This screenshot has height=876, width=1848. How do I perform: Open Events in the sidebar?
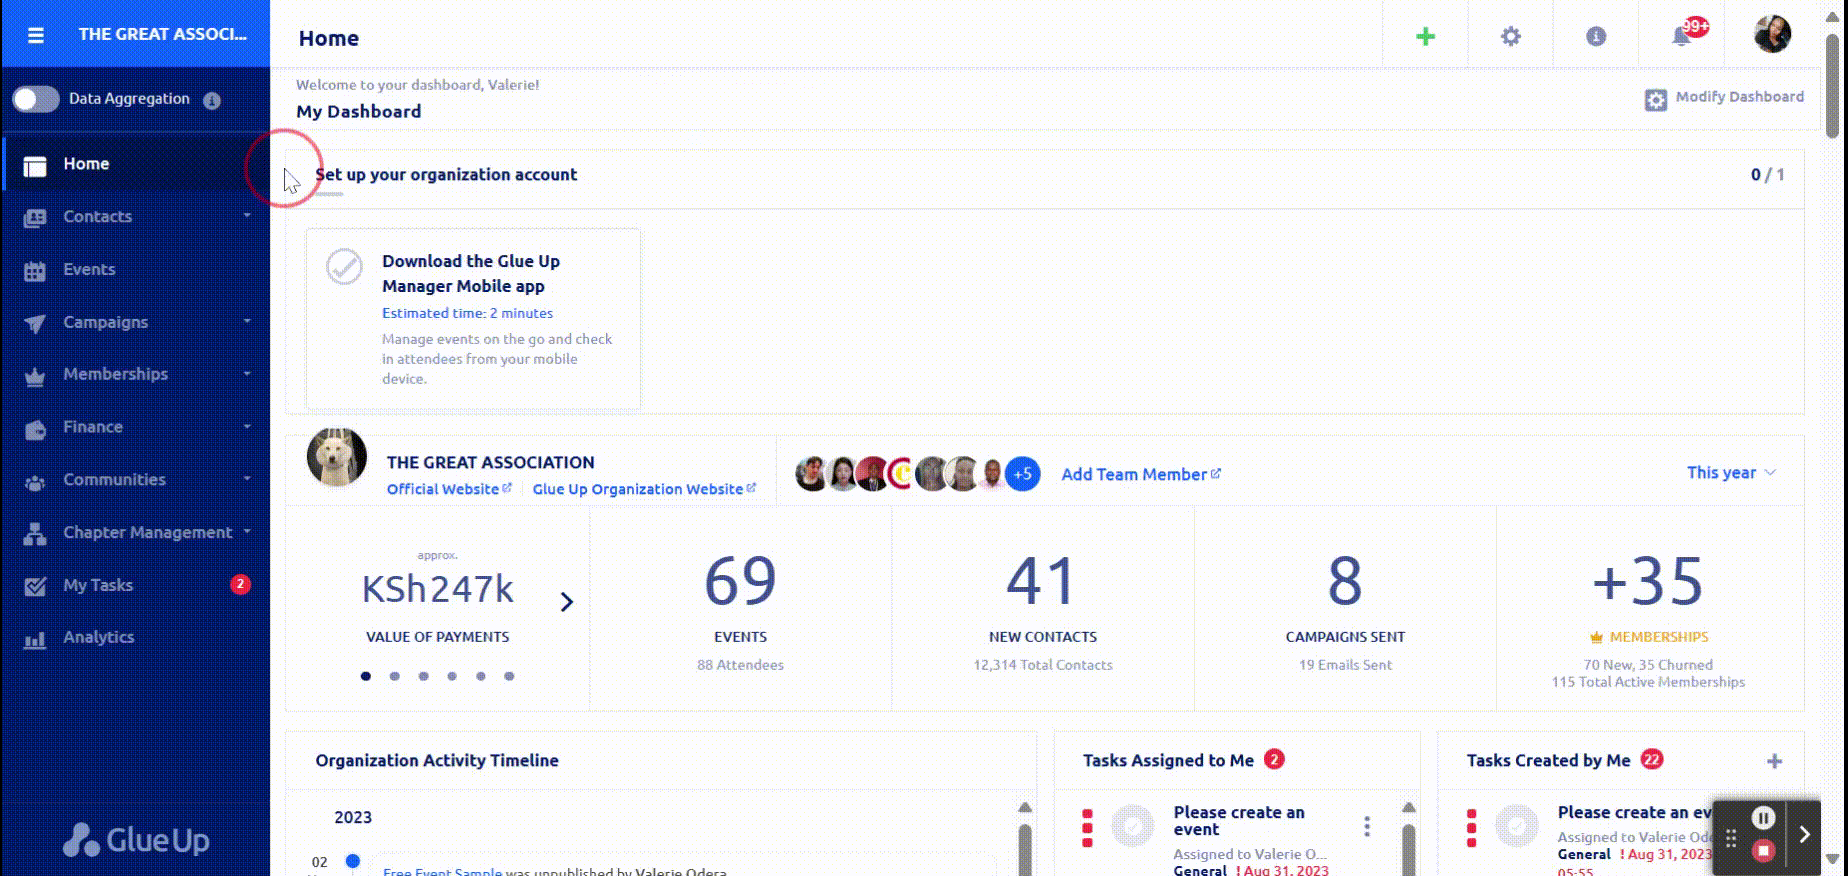tap(89, 270)
